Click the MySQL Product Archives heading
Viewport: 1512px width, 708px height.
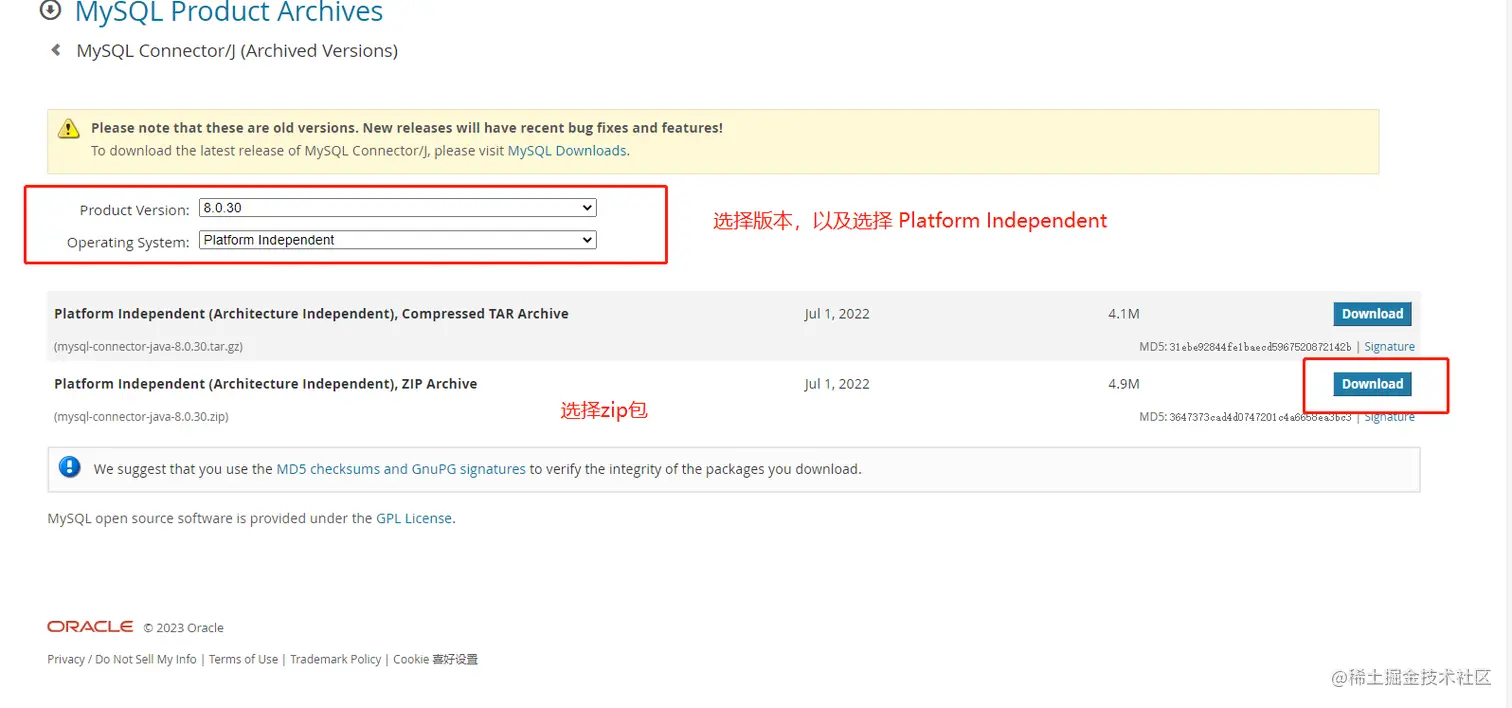pos(229,12)
